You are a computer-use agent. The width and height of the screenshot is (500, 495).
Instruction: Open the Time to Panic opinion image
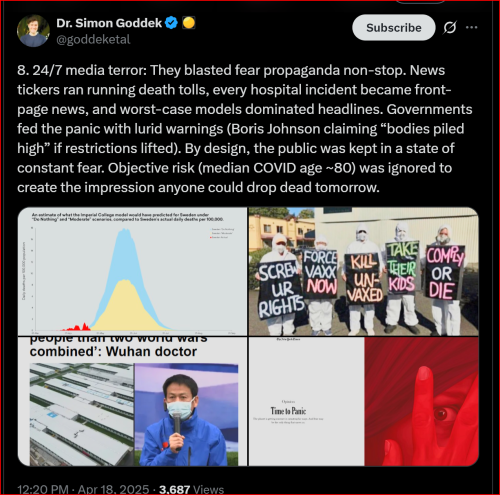pyautogui.click(x=364, y=401)
